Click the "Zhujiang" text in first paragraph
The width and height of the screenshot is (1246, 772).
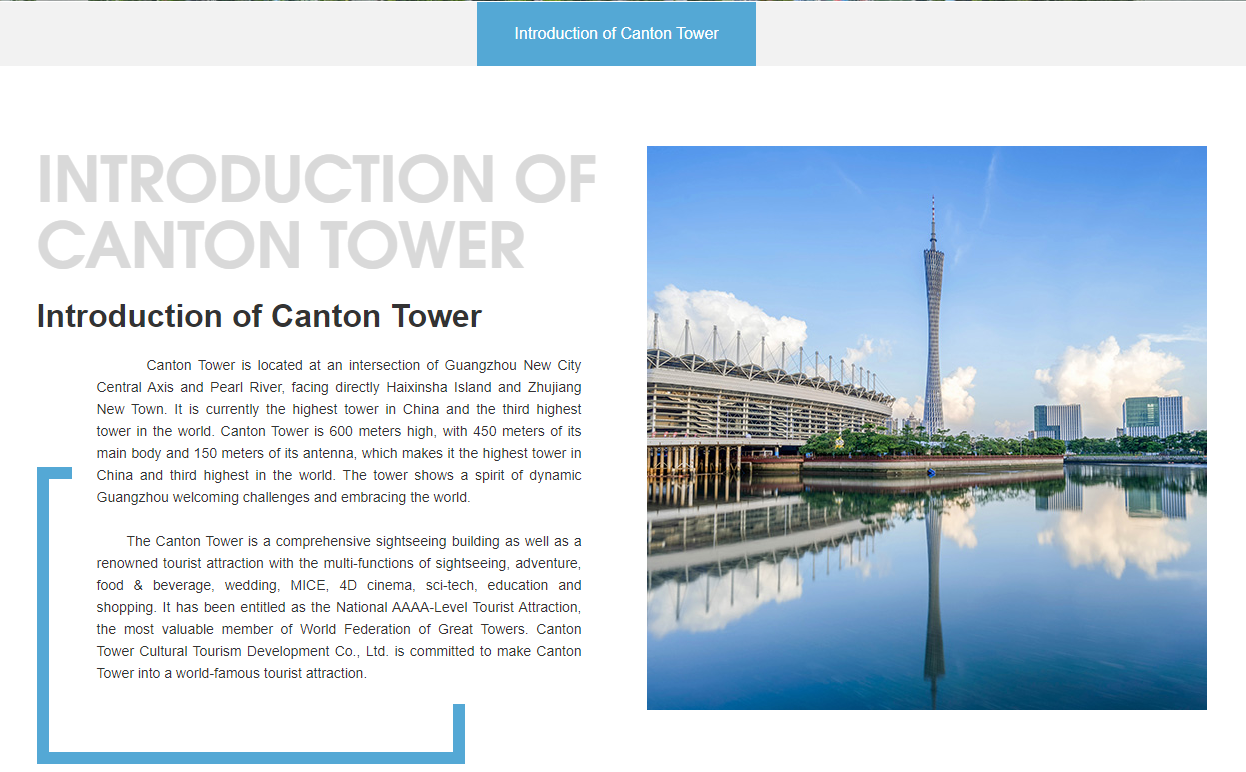pyautogui.click(x=554, y=387)
